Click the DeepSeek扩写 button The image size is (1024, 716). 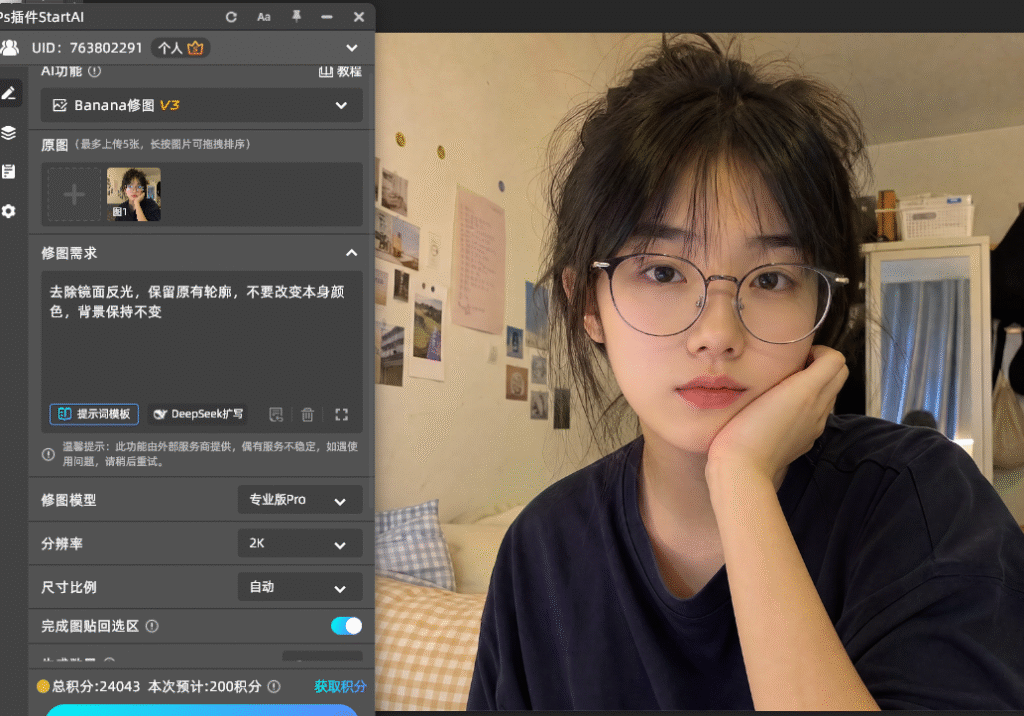(x=198, y=414)
